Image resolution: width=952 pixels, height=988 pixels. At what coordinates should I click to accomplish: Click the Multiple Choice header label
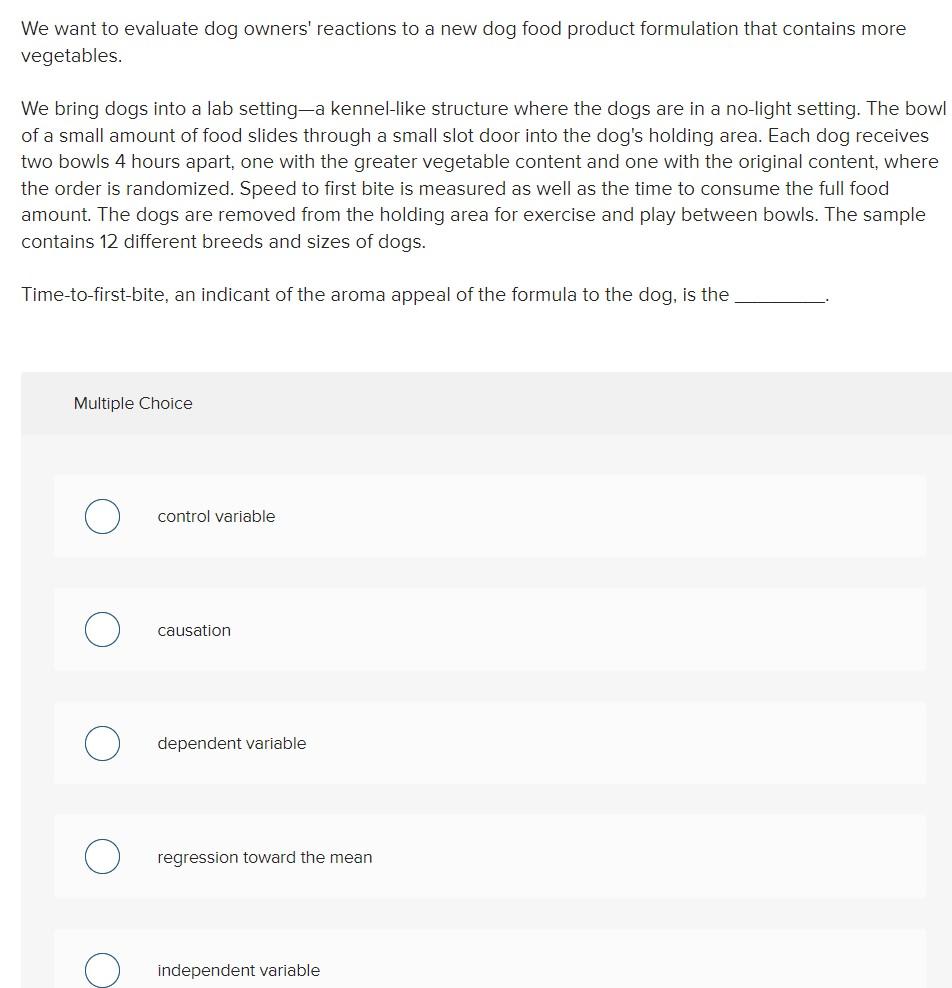(133, 403)
